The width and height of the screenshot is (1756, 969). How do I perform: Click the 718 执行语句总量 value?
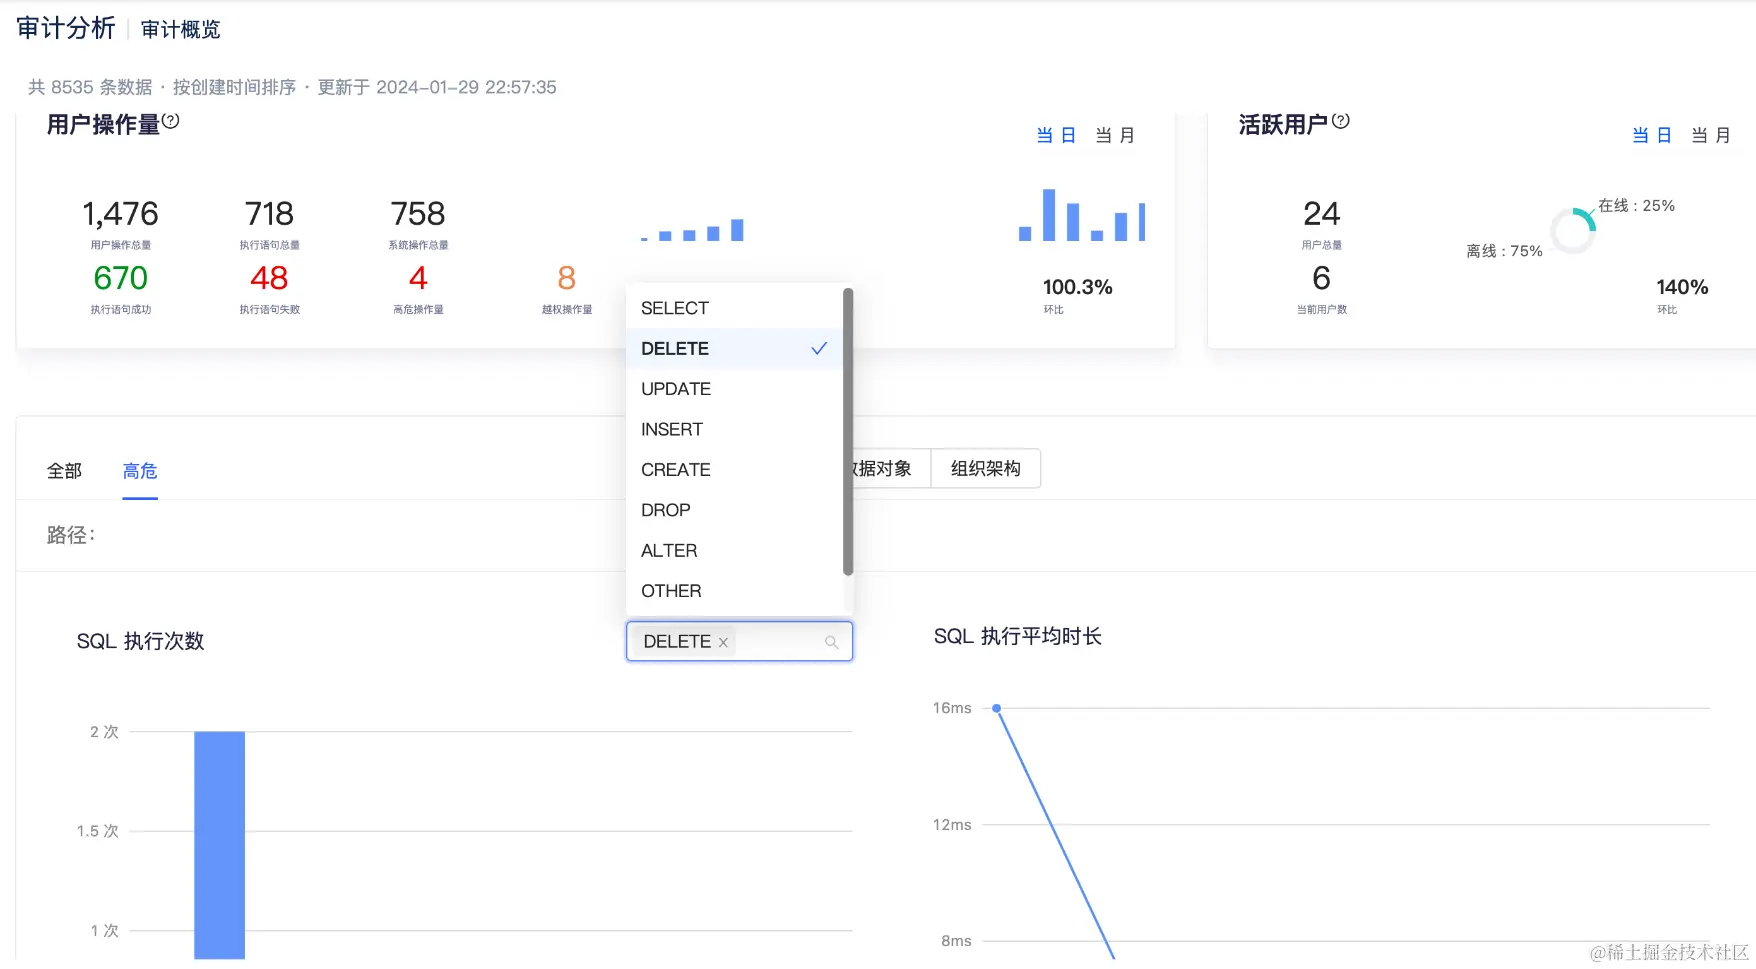coord(269,213)
